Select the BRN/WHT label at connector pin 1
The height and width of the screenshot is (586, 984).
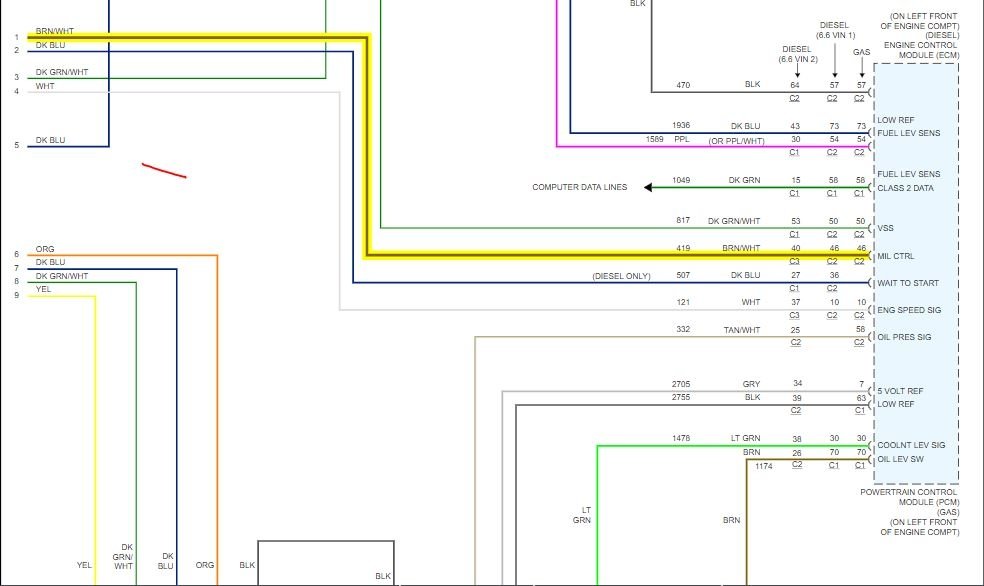point(55,31)
